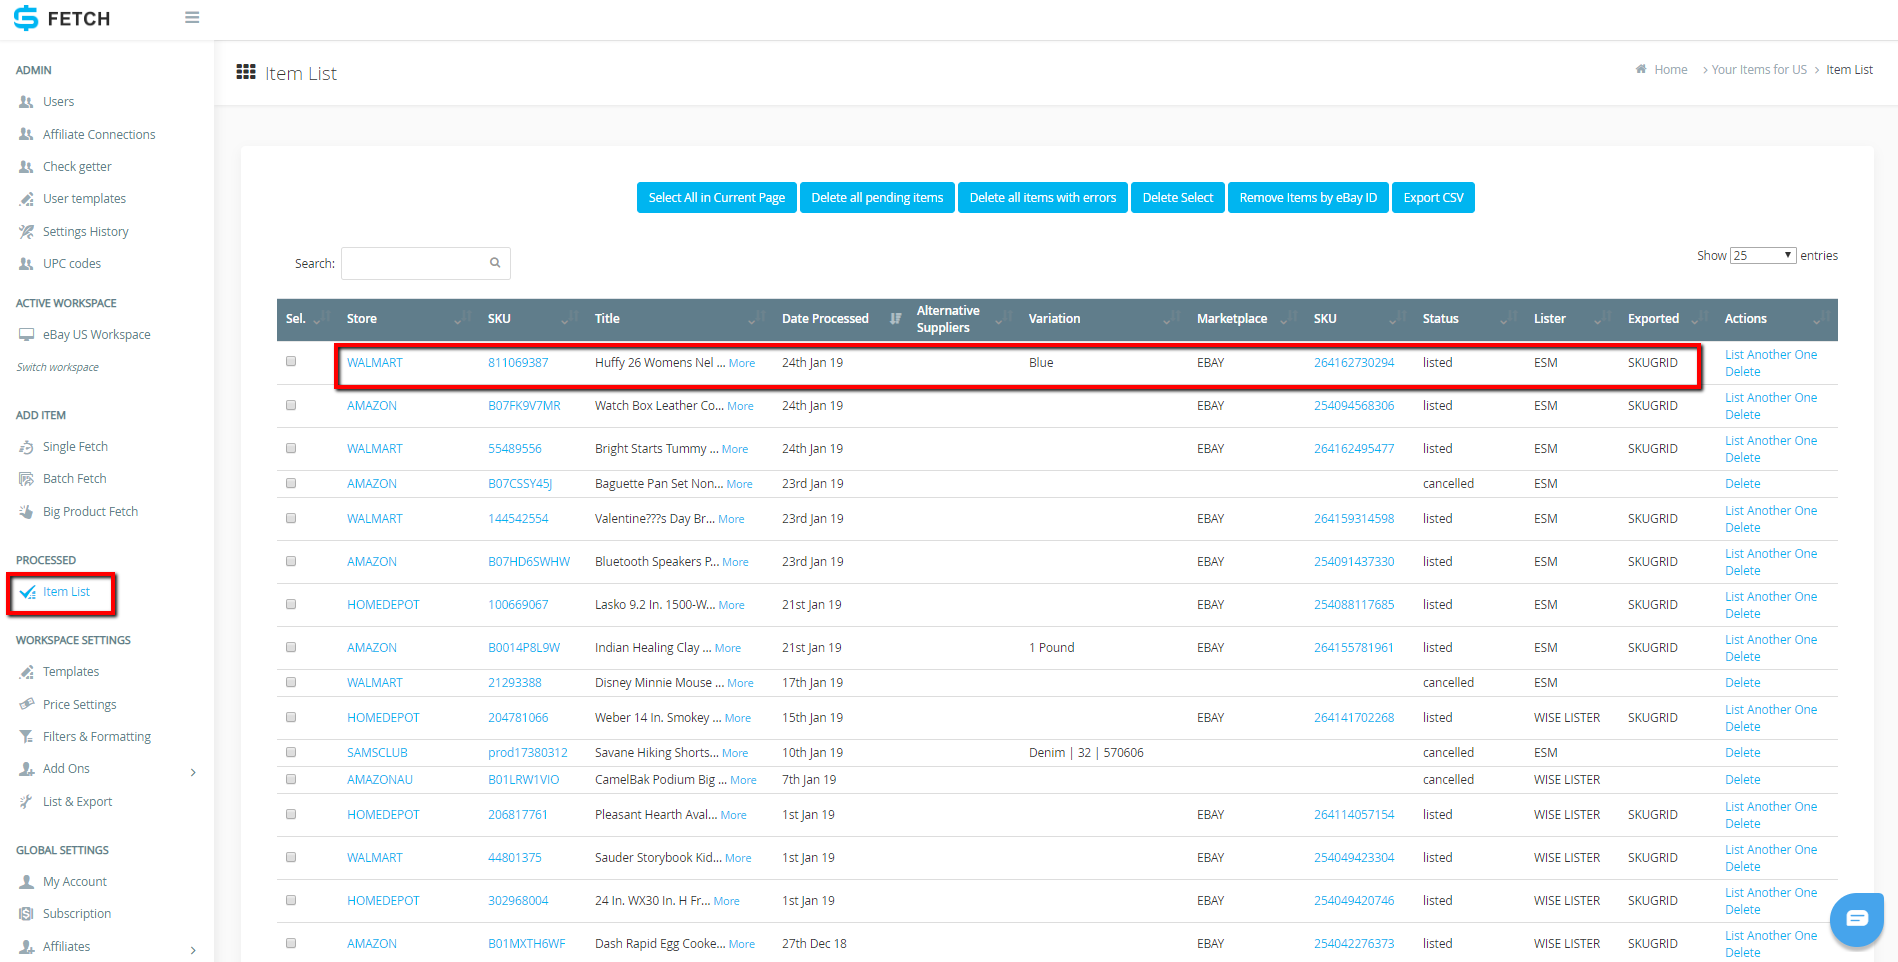1898x962 pixels.
Task: Check the box for SKU B07FK9V7MR row
Action: 291,405
